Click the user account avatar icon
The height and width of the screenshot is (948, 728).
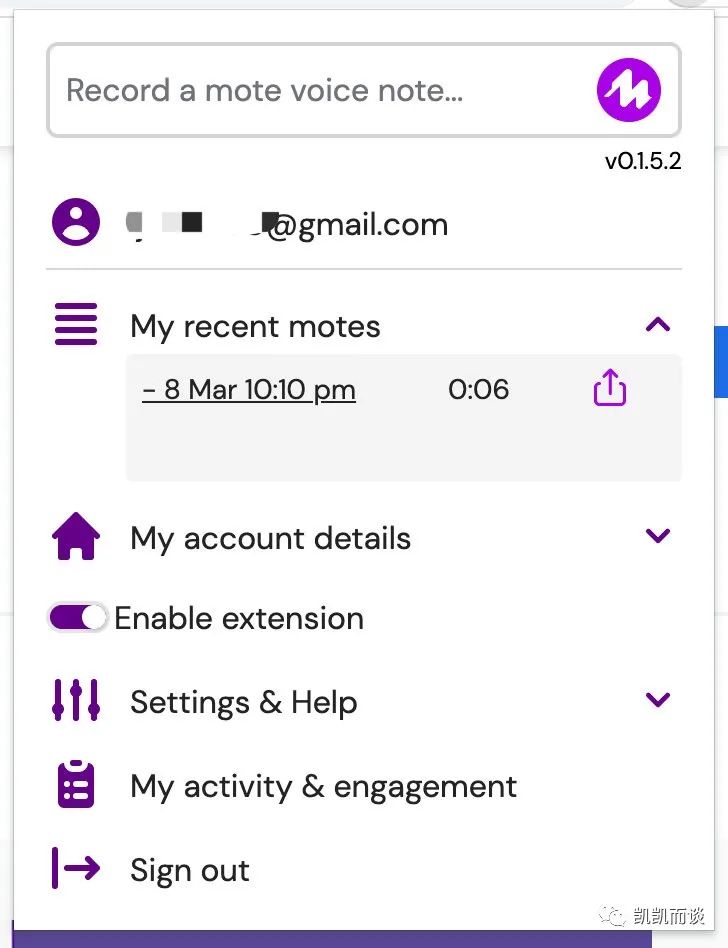point(76,222)
